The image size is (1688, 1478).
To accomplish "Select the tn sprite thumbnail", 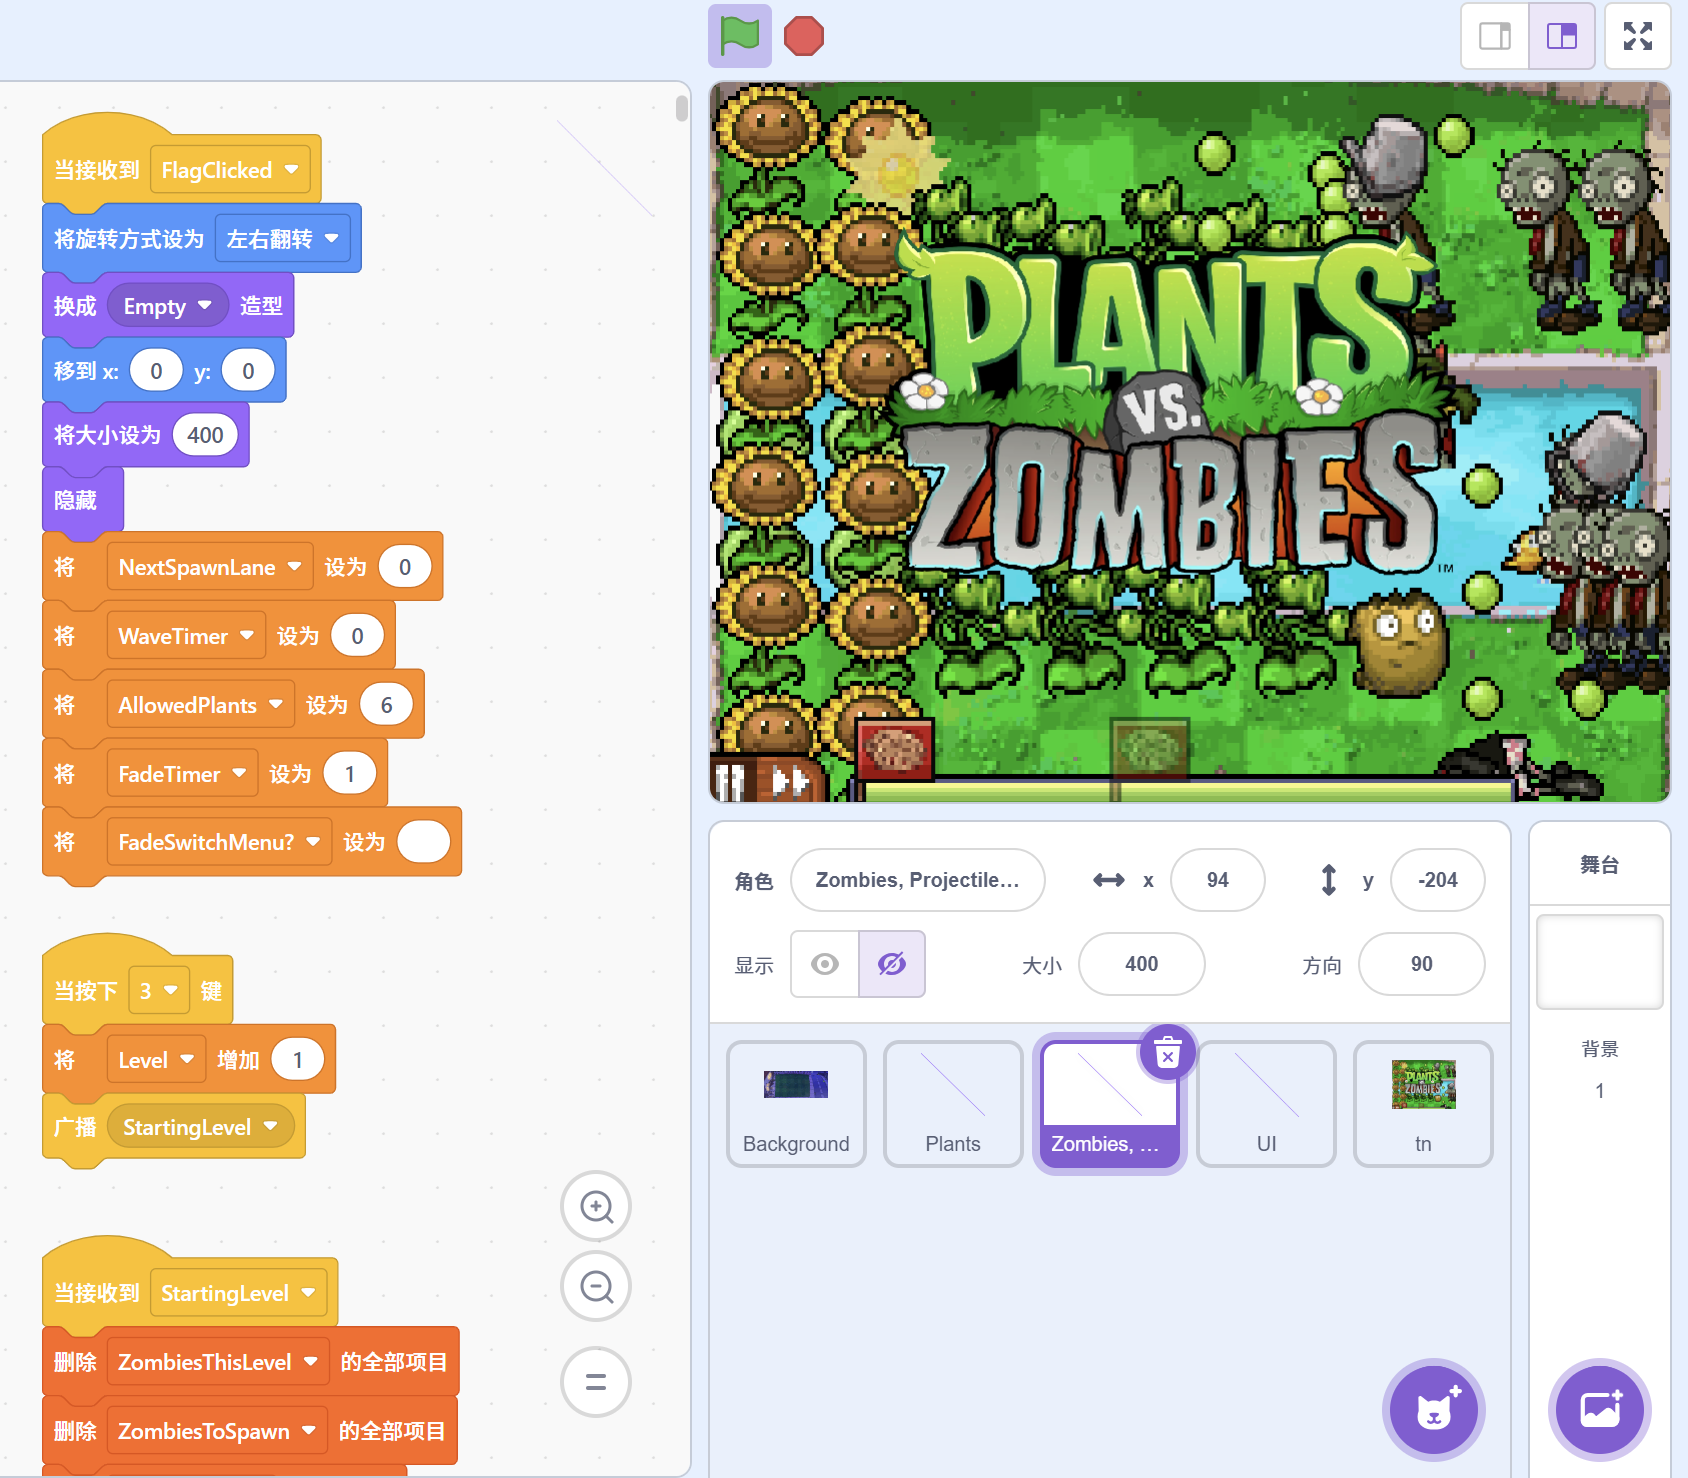I will click(1423, 1104).
